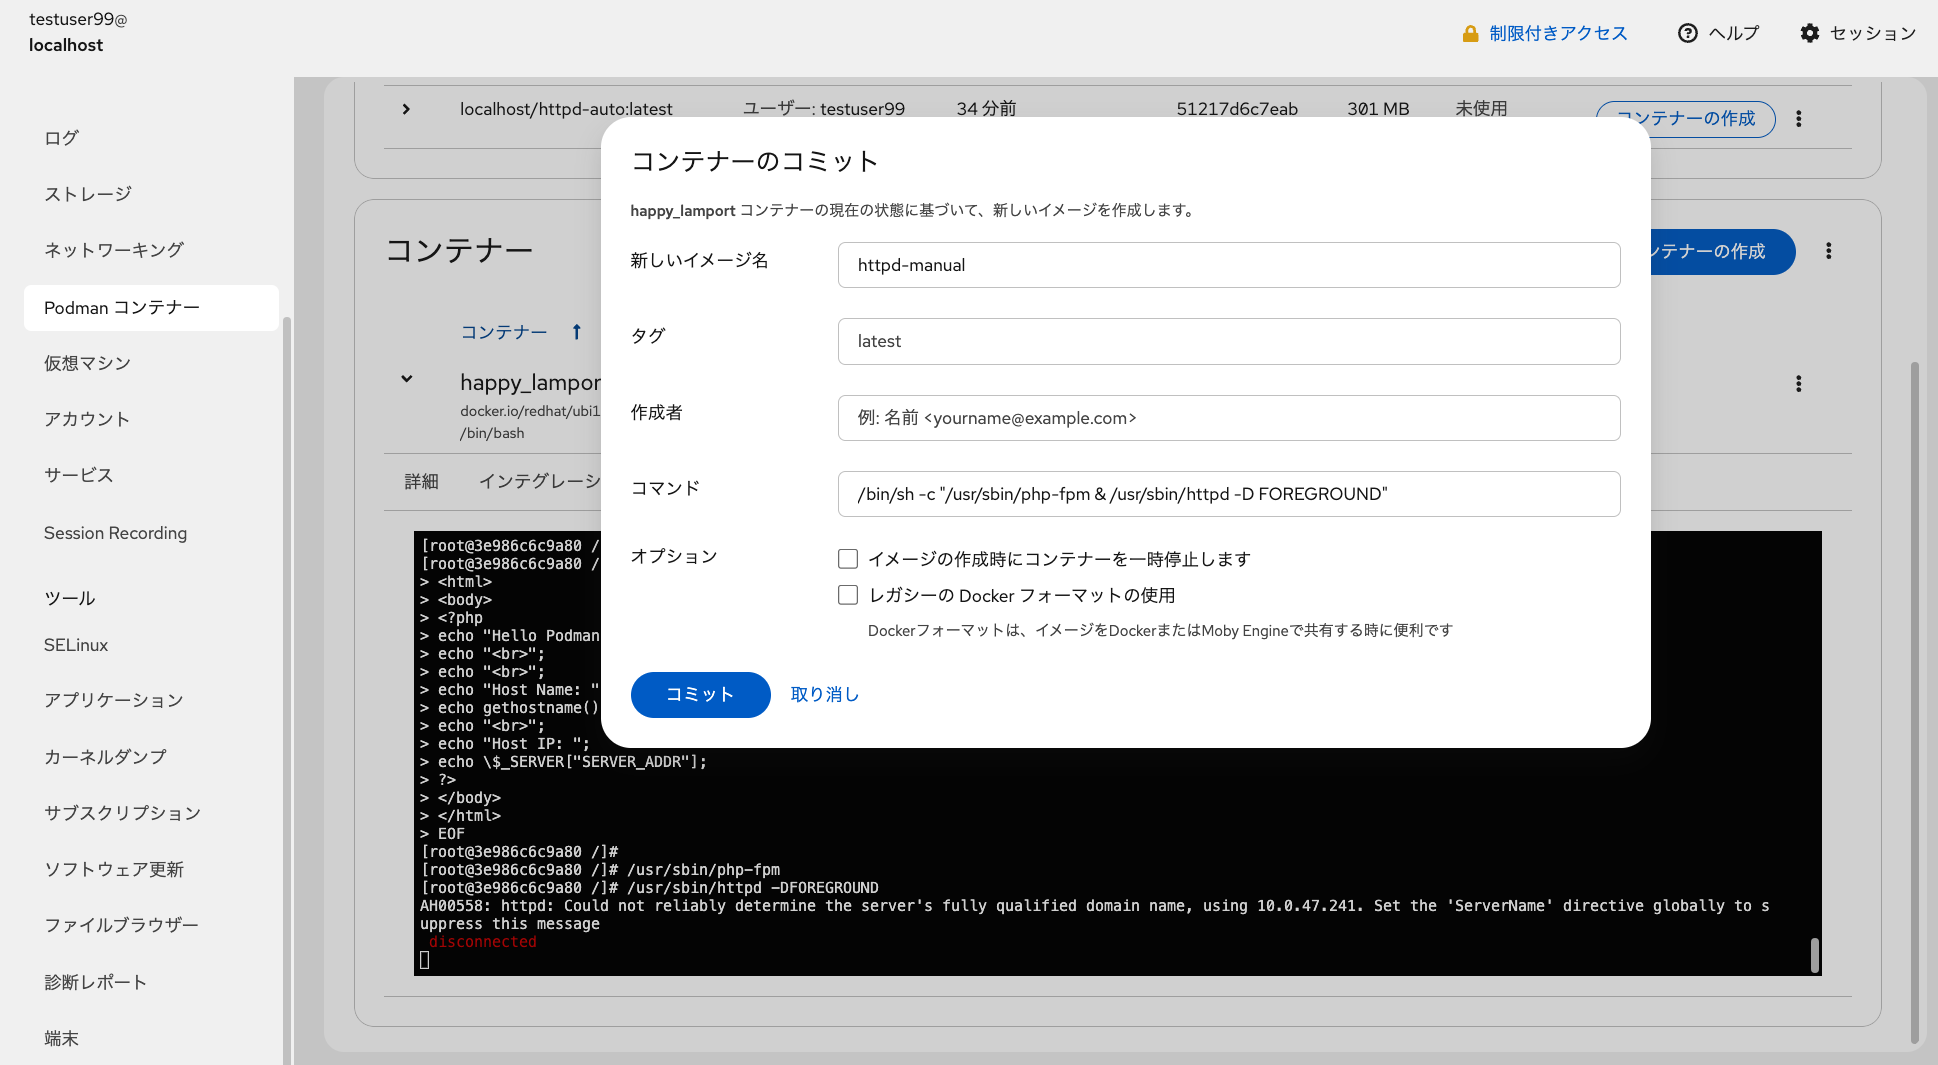
Task: Open kebab menu for happy_lamport container
Action: click(1798, 383)
